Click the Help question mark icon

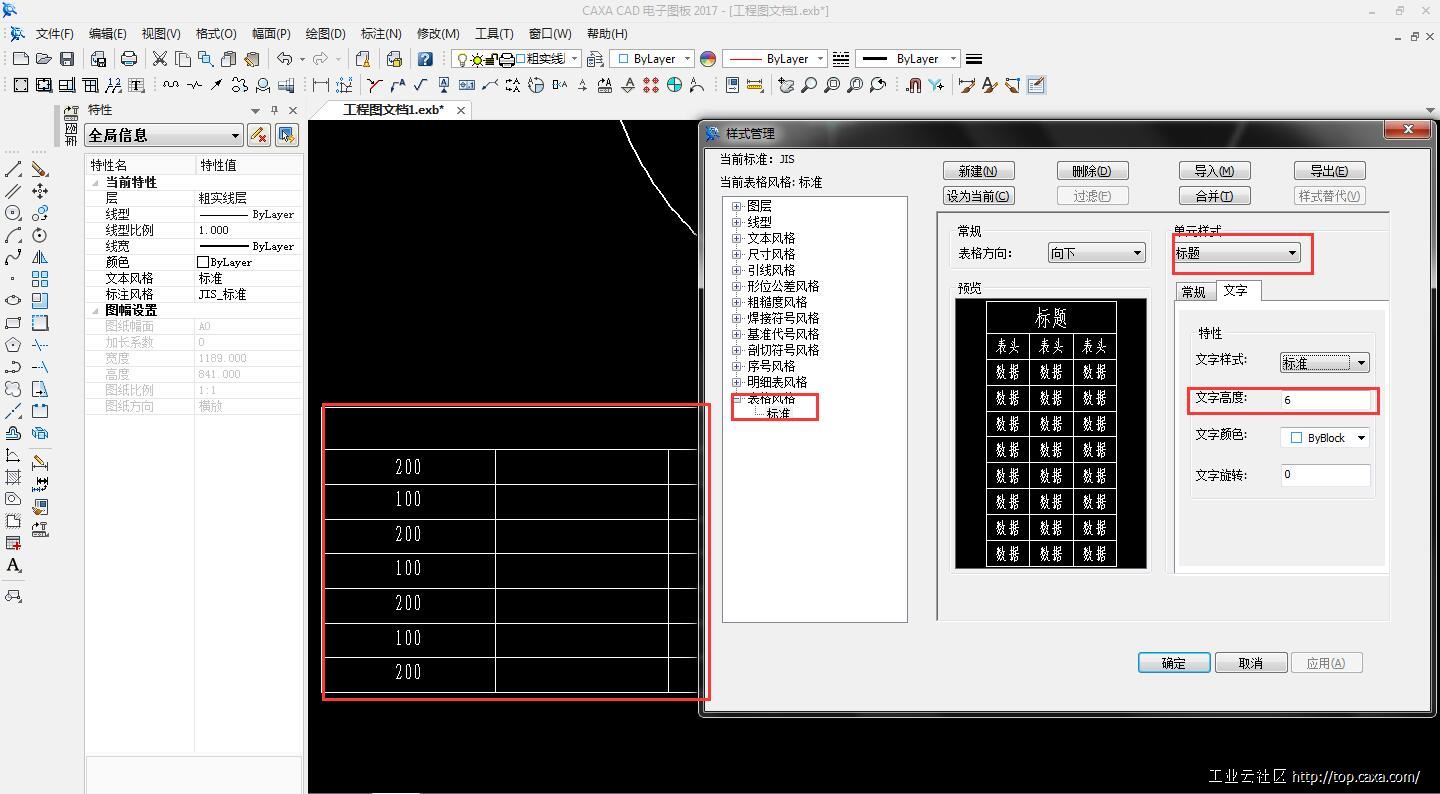coord(425,59)
